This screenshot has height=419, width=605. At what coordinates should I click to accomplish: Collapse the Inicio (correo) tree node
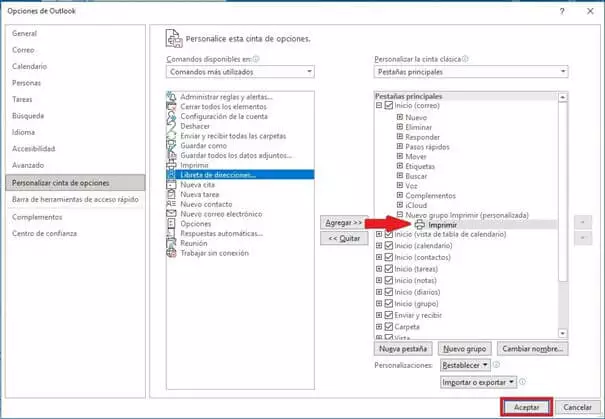[379, 105]
